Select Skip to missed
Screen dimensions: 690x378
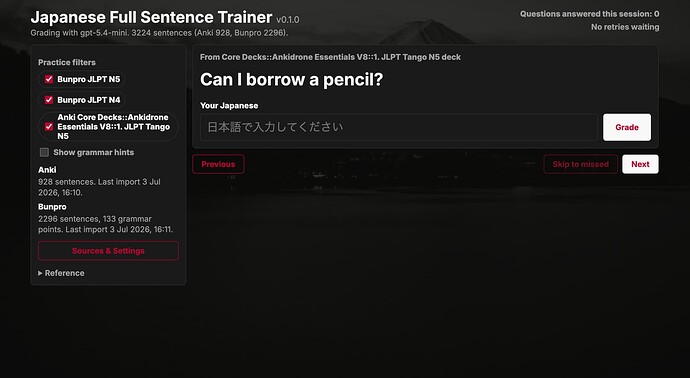(x=580, y=164)
